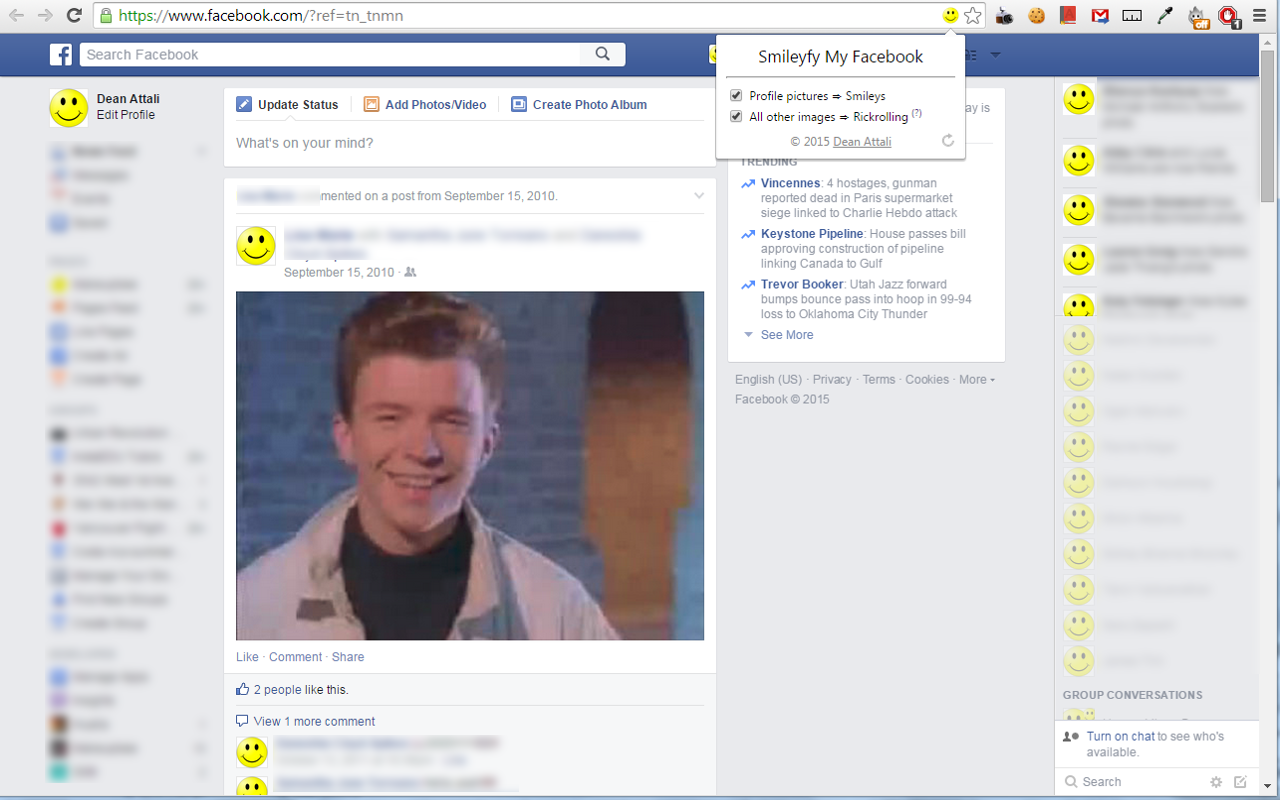The image size is (1280, 800).
Task: Click the Vincennes trending arrow icon
Action: click(x=748, y=184)
